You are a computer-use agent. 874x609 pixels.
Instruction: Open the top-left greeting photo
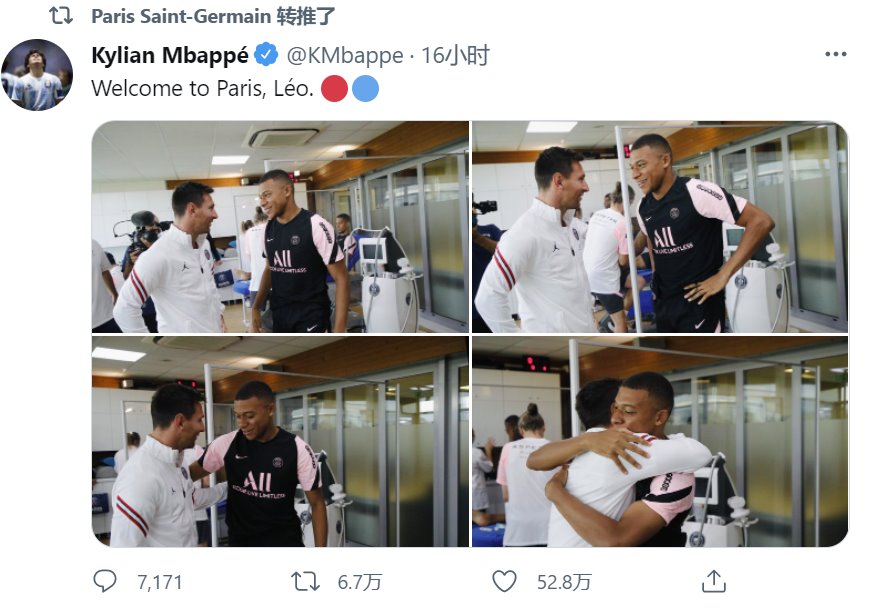(280, 227)
